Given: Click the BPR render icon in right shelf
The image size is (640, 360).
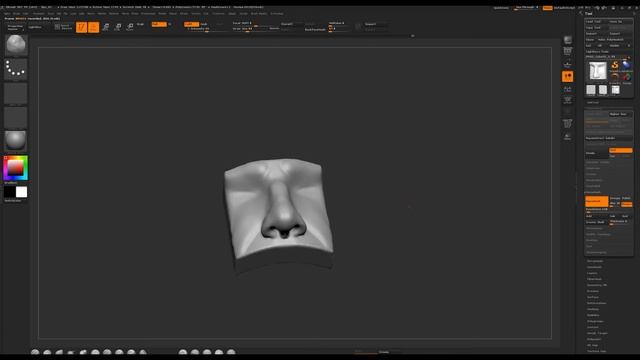Looking at the screenshot, I should pos(568,40).
